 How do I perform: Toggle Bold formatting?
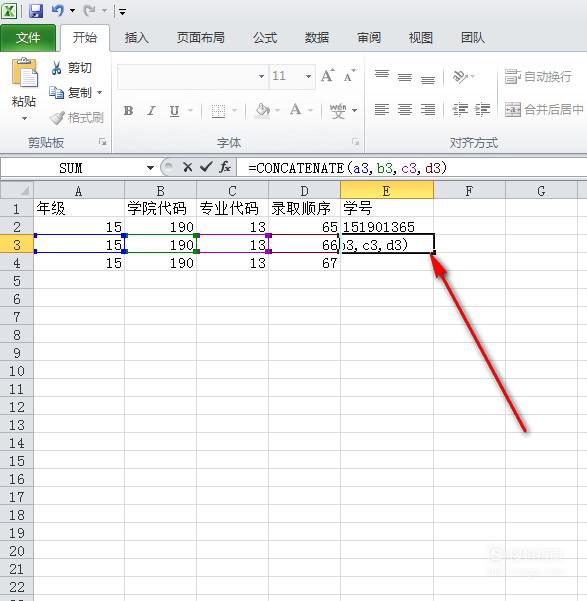pos(128,111)
